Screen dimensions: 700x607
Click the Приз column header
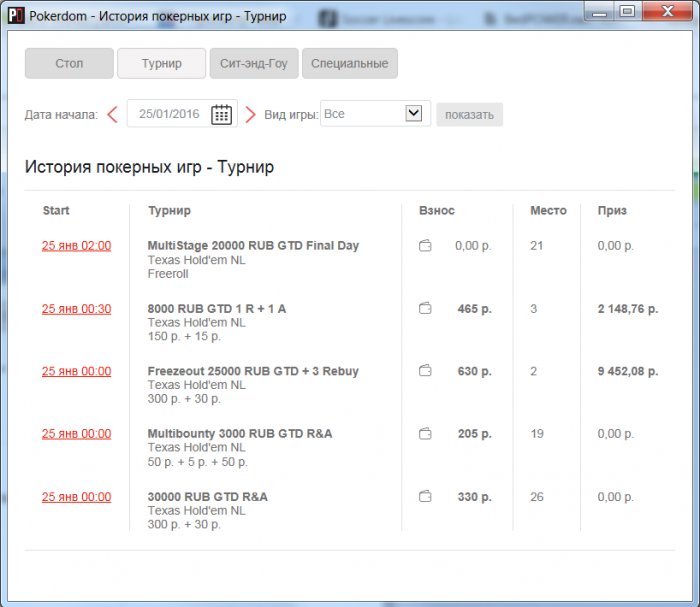[612, 211]
